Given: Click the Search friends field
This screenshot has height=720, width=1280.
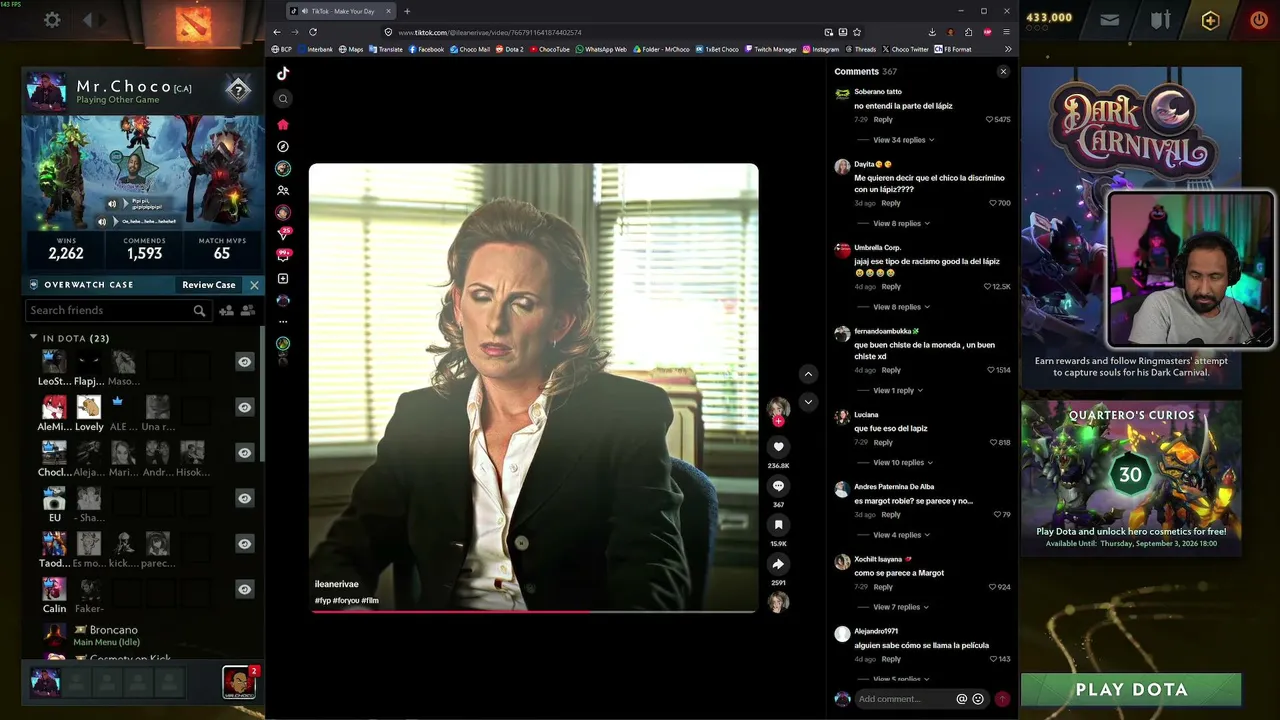Looking at the screenshot, I should point(117,311).
